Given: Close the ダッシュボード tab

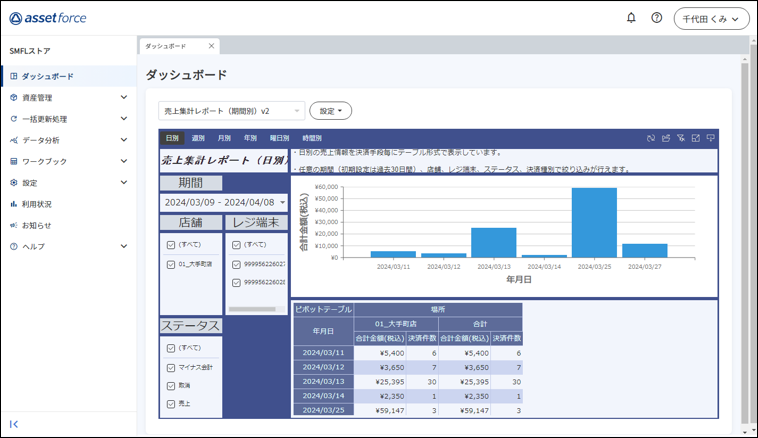Looking at the screenshot, I should [211, 46].
